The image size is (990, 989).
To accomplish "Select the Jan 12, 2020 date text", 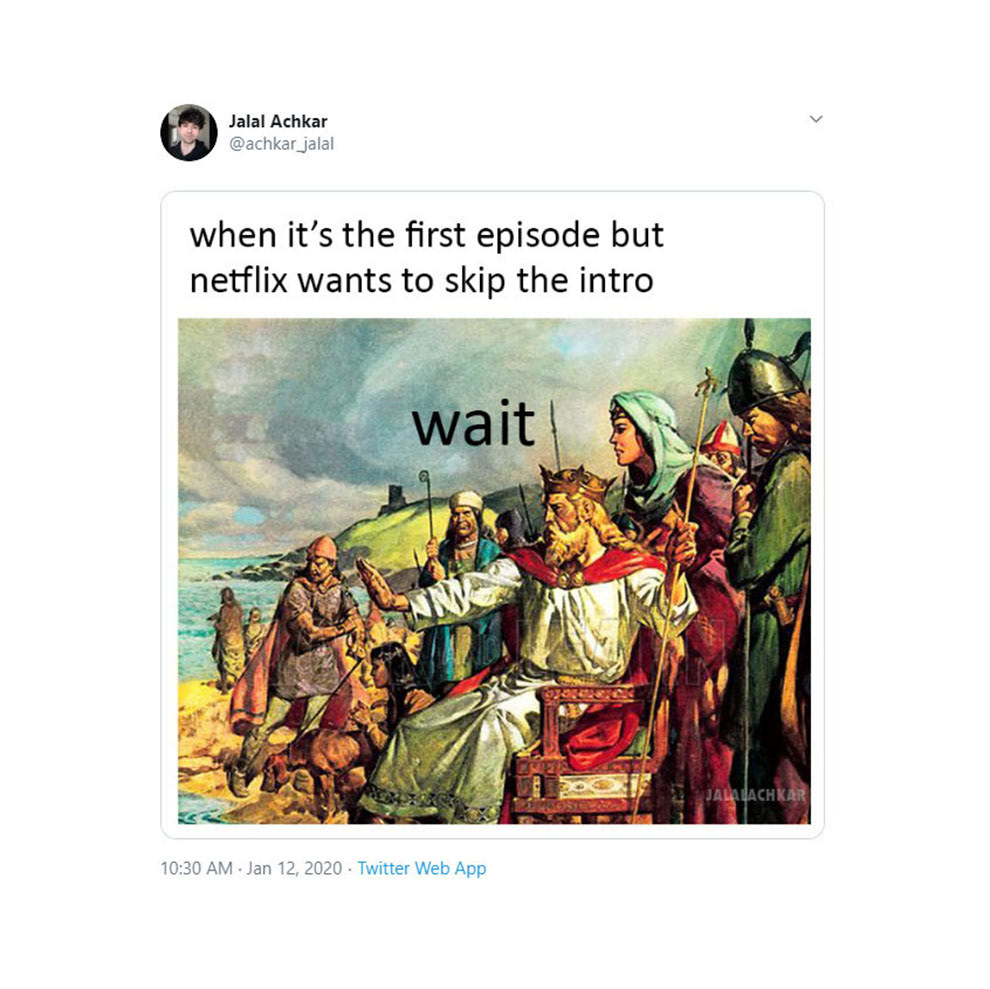I will click(x=294, y=868).
